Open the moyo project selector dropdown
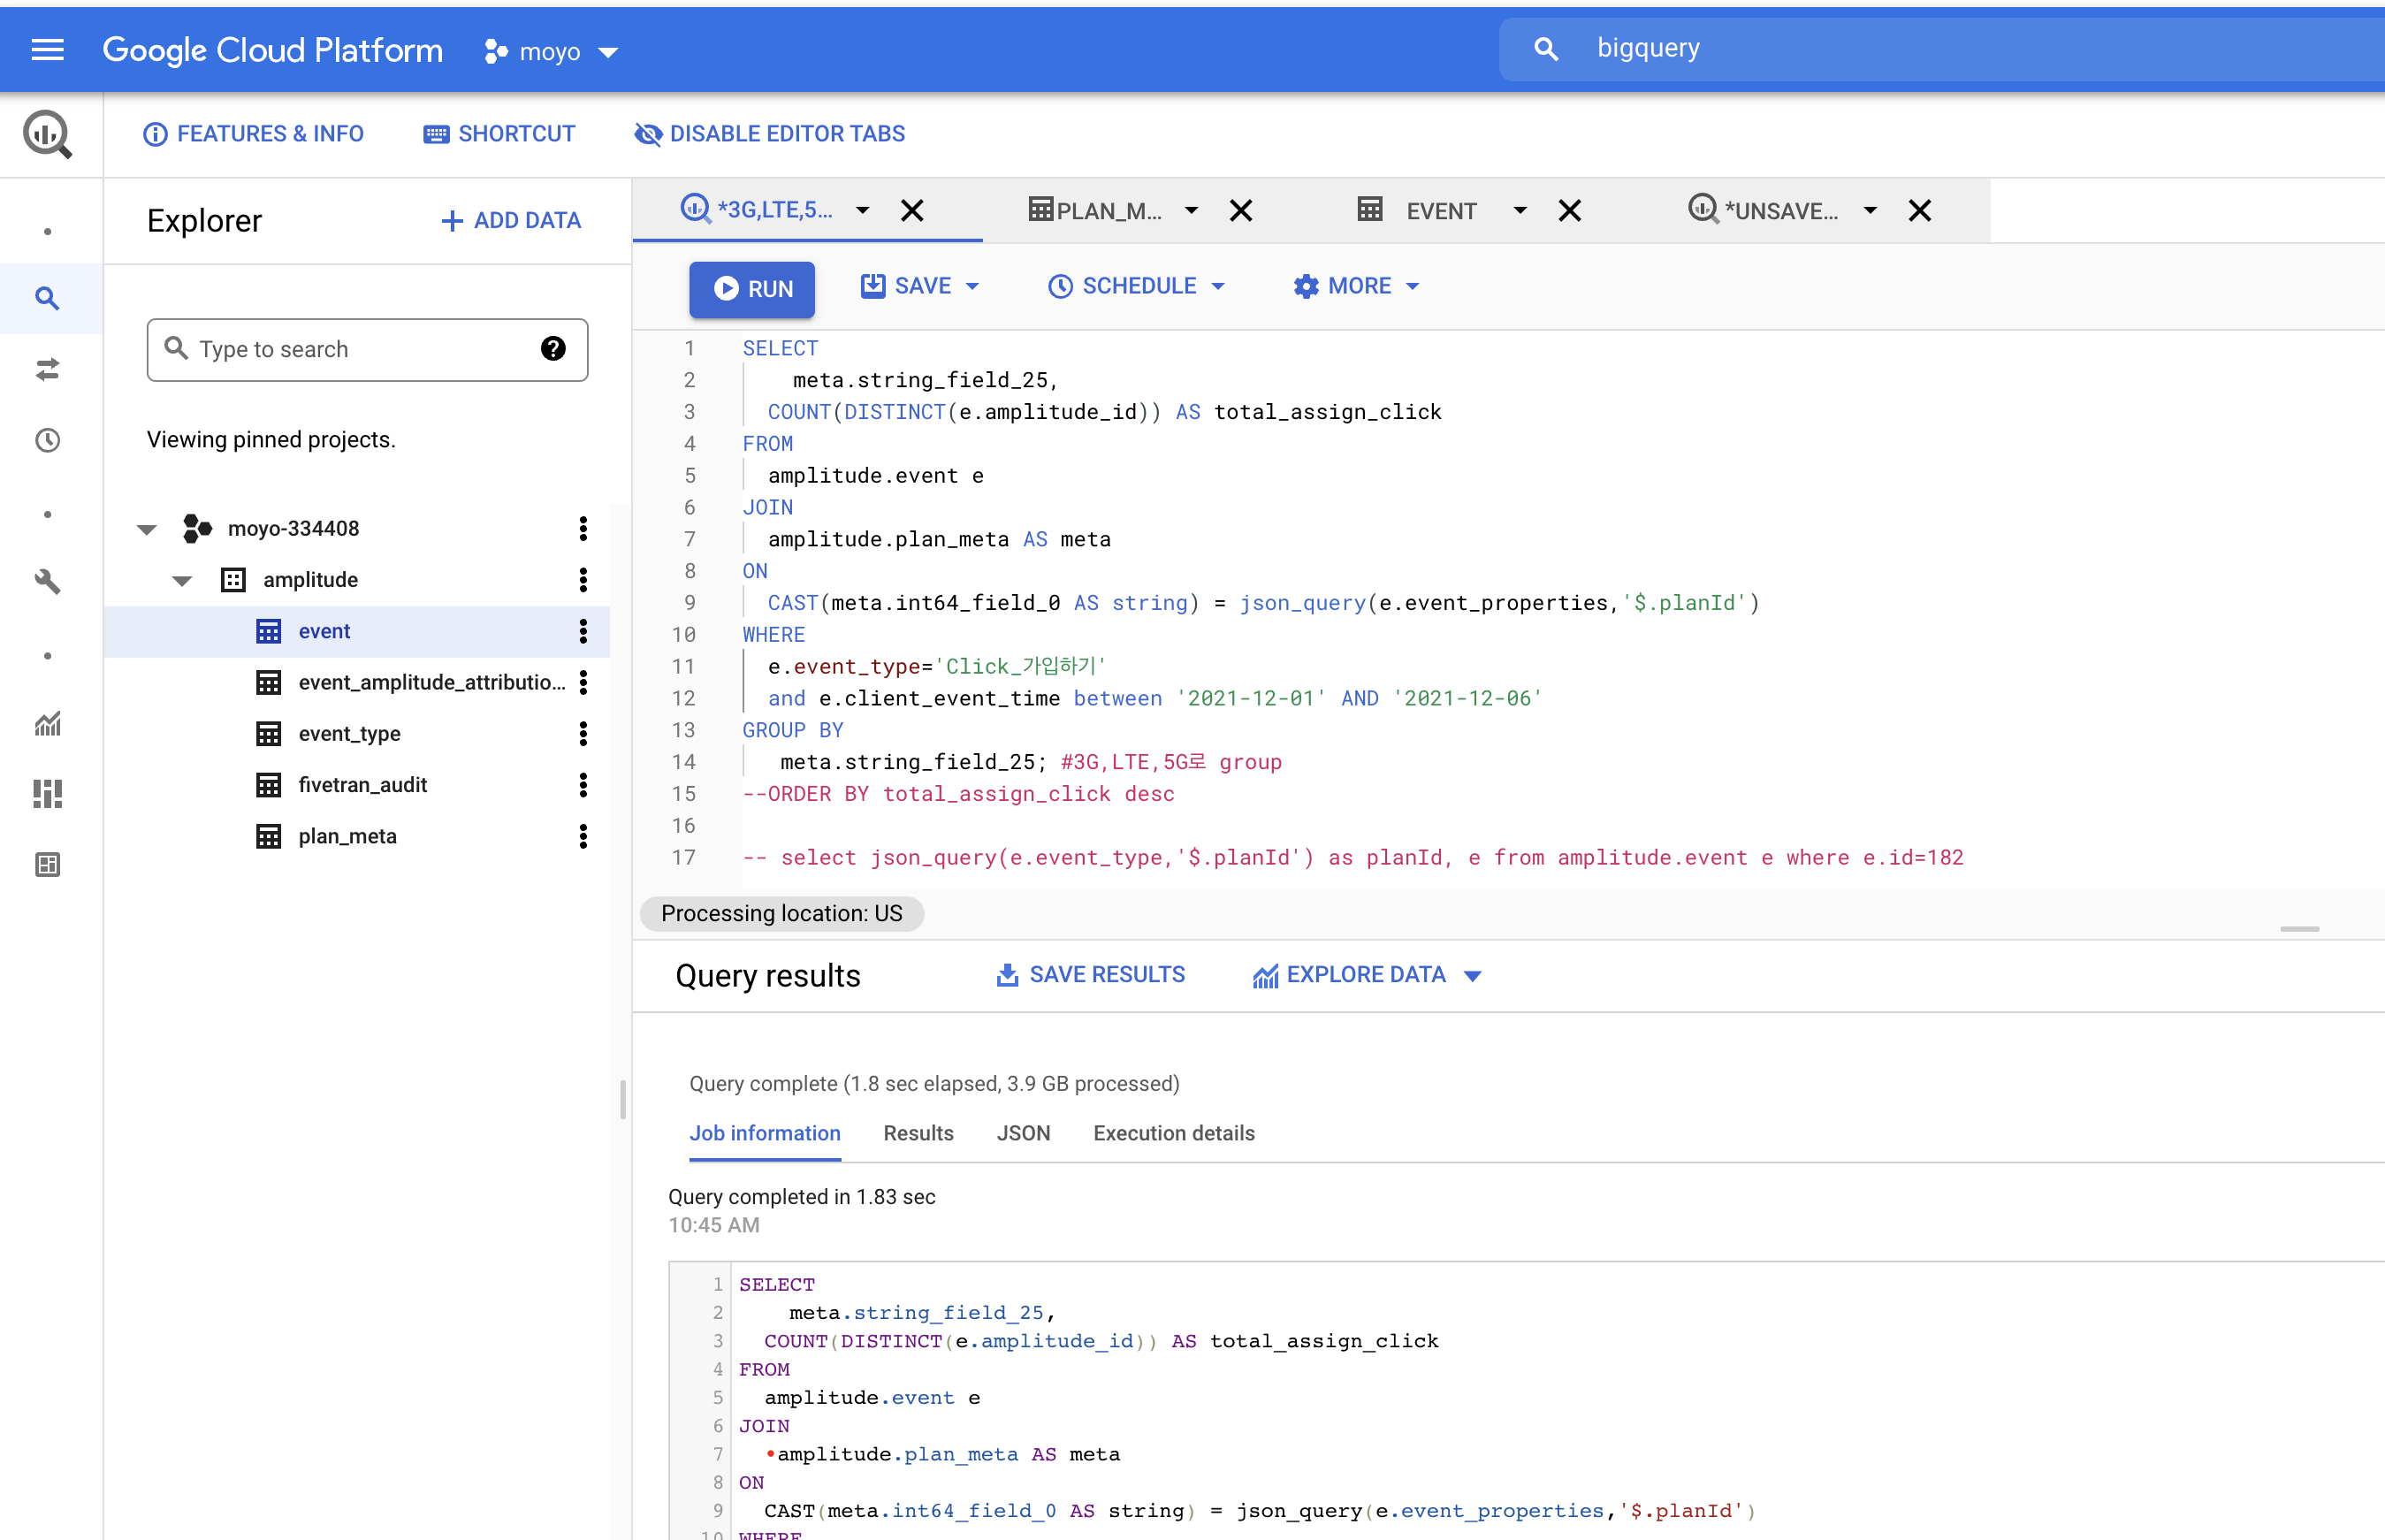 point(551,51)
